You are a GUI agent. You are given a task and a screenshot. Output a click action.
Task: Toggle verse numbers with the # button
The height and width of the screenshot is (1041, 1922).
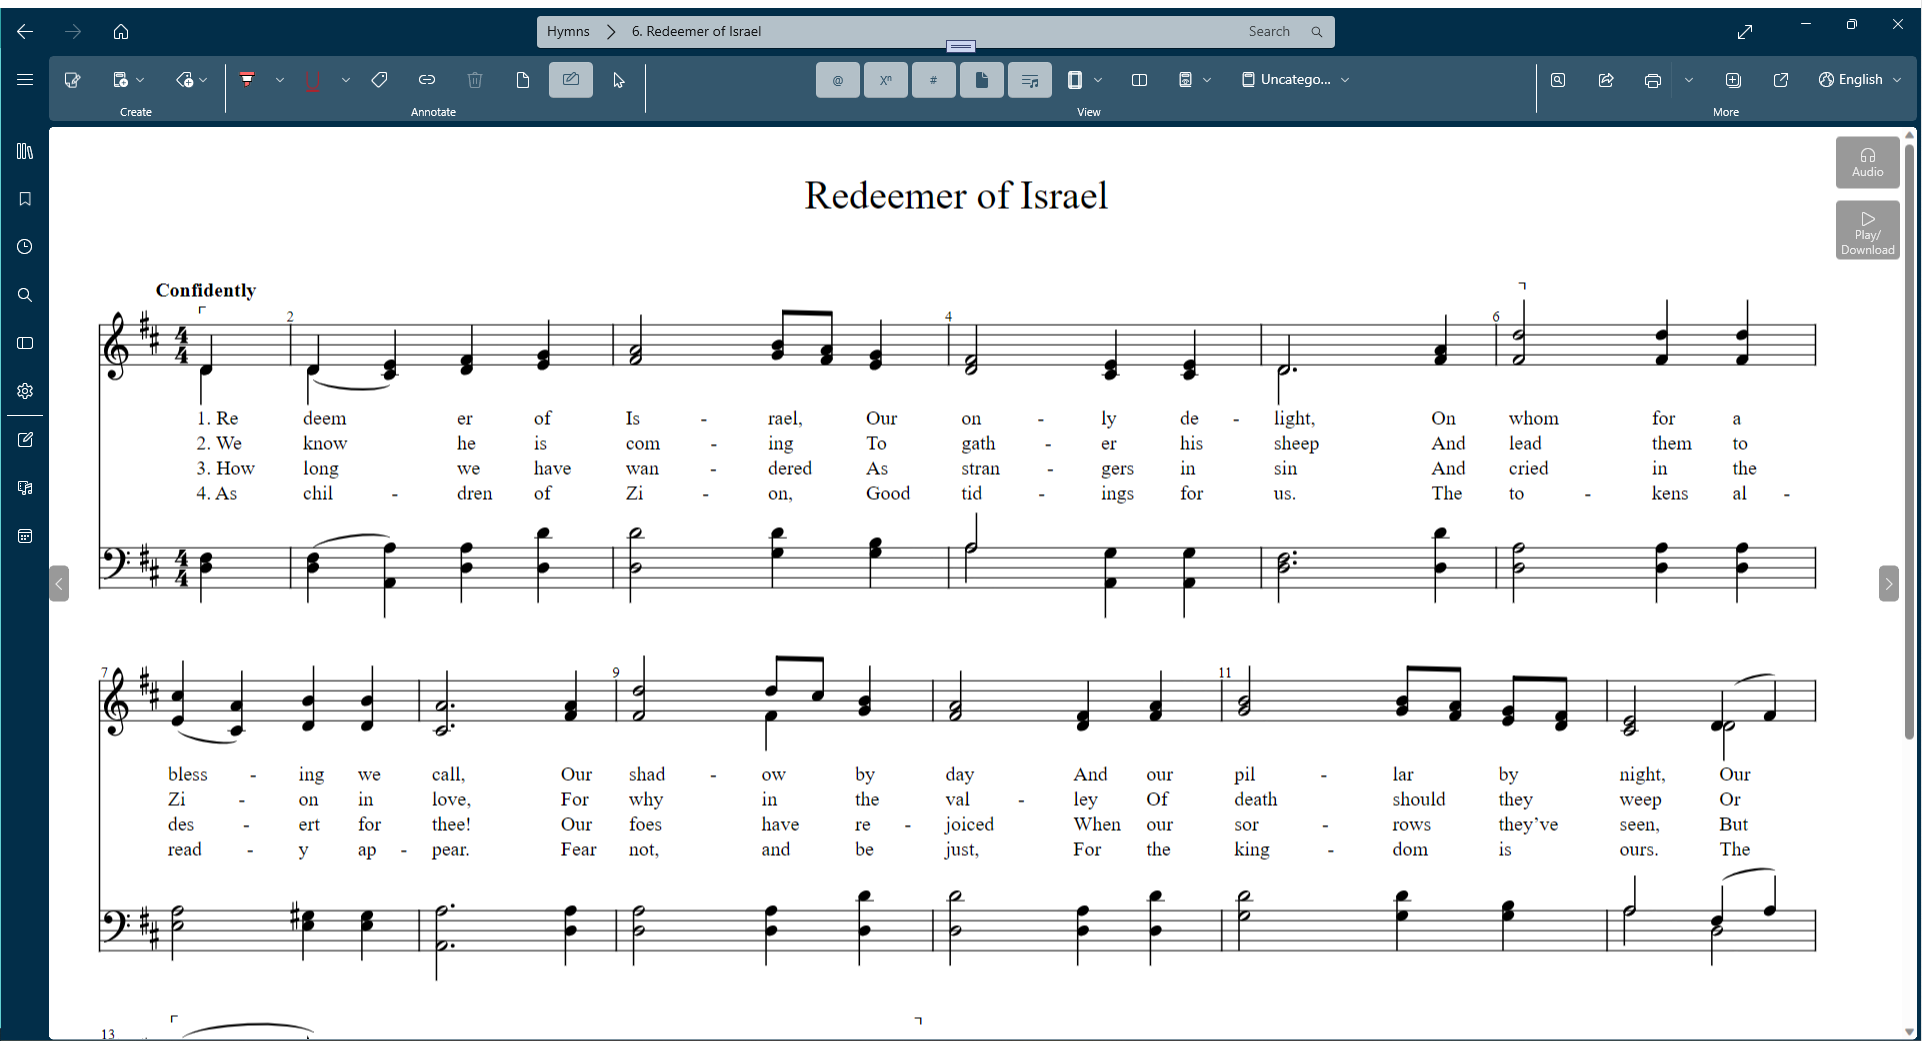click(x=933, y=80)
